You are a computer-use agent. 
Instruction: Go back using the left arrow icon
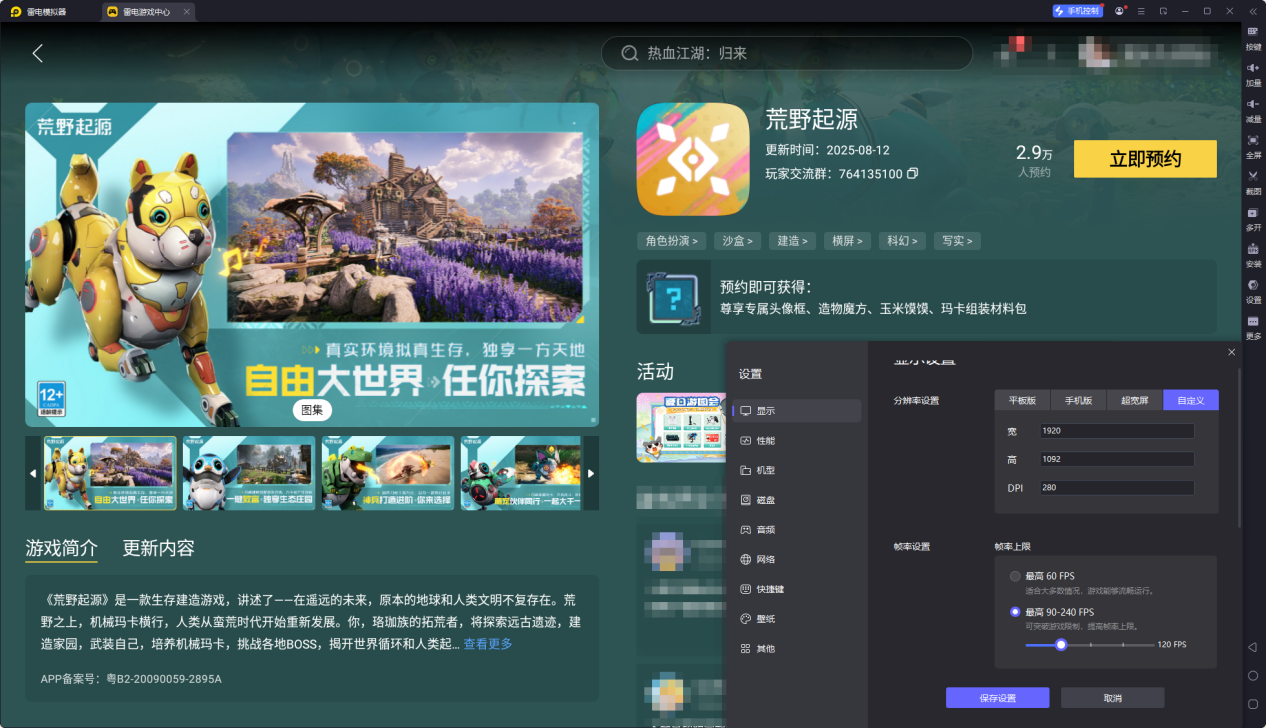(x=38, y=53)
